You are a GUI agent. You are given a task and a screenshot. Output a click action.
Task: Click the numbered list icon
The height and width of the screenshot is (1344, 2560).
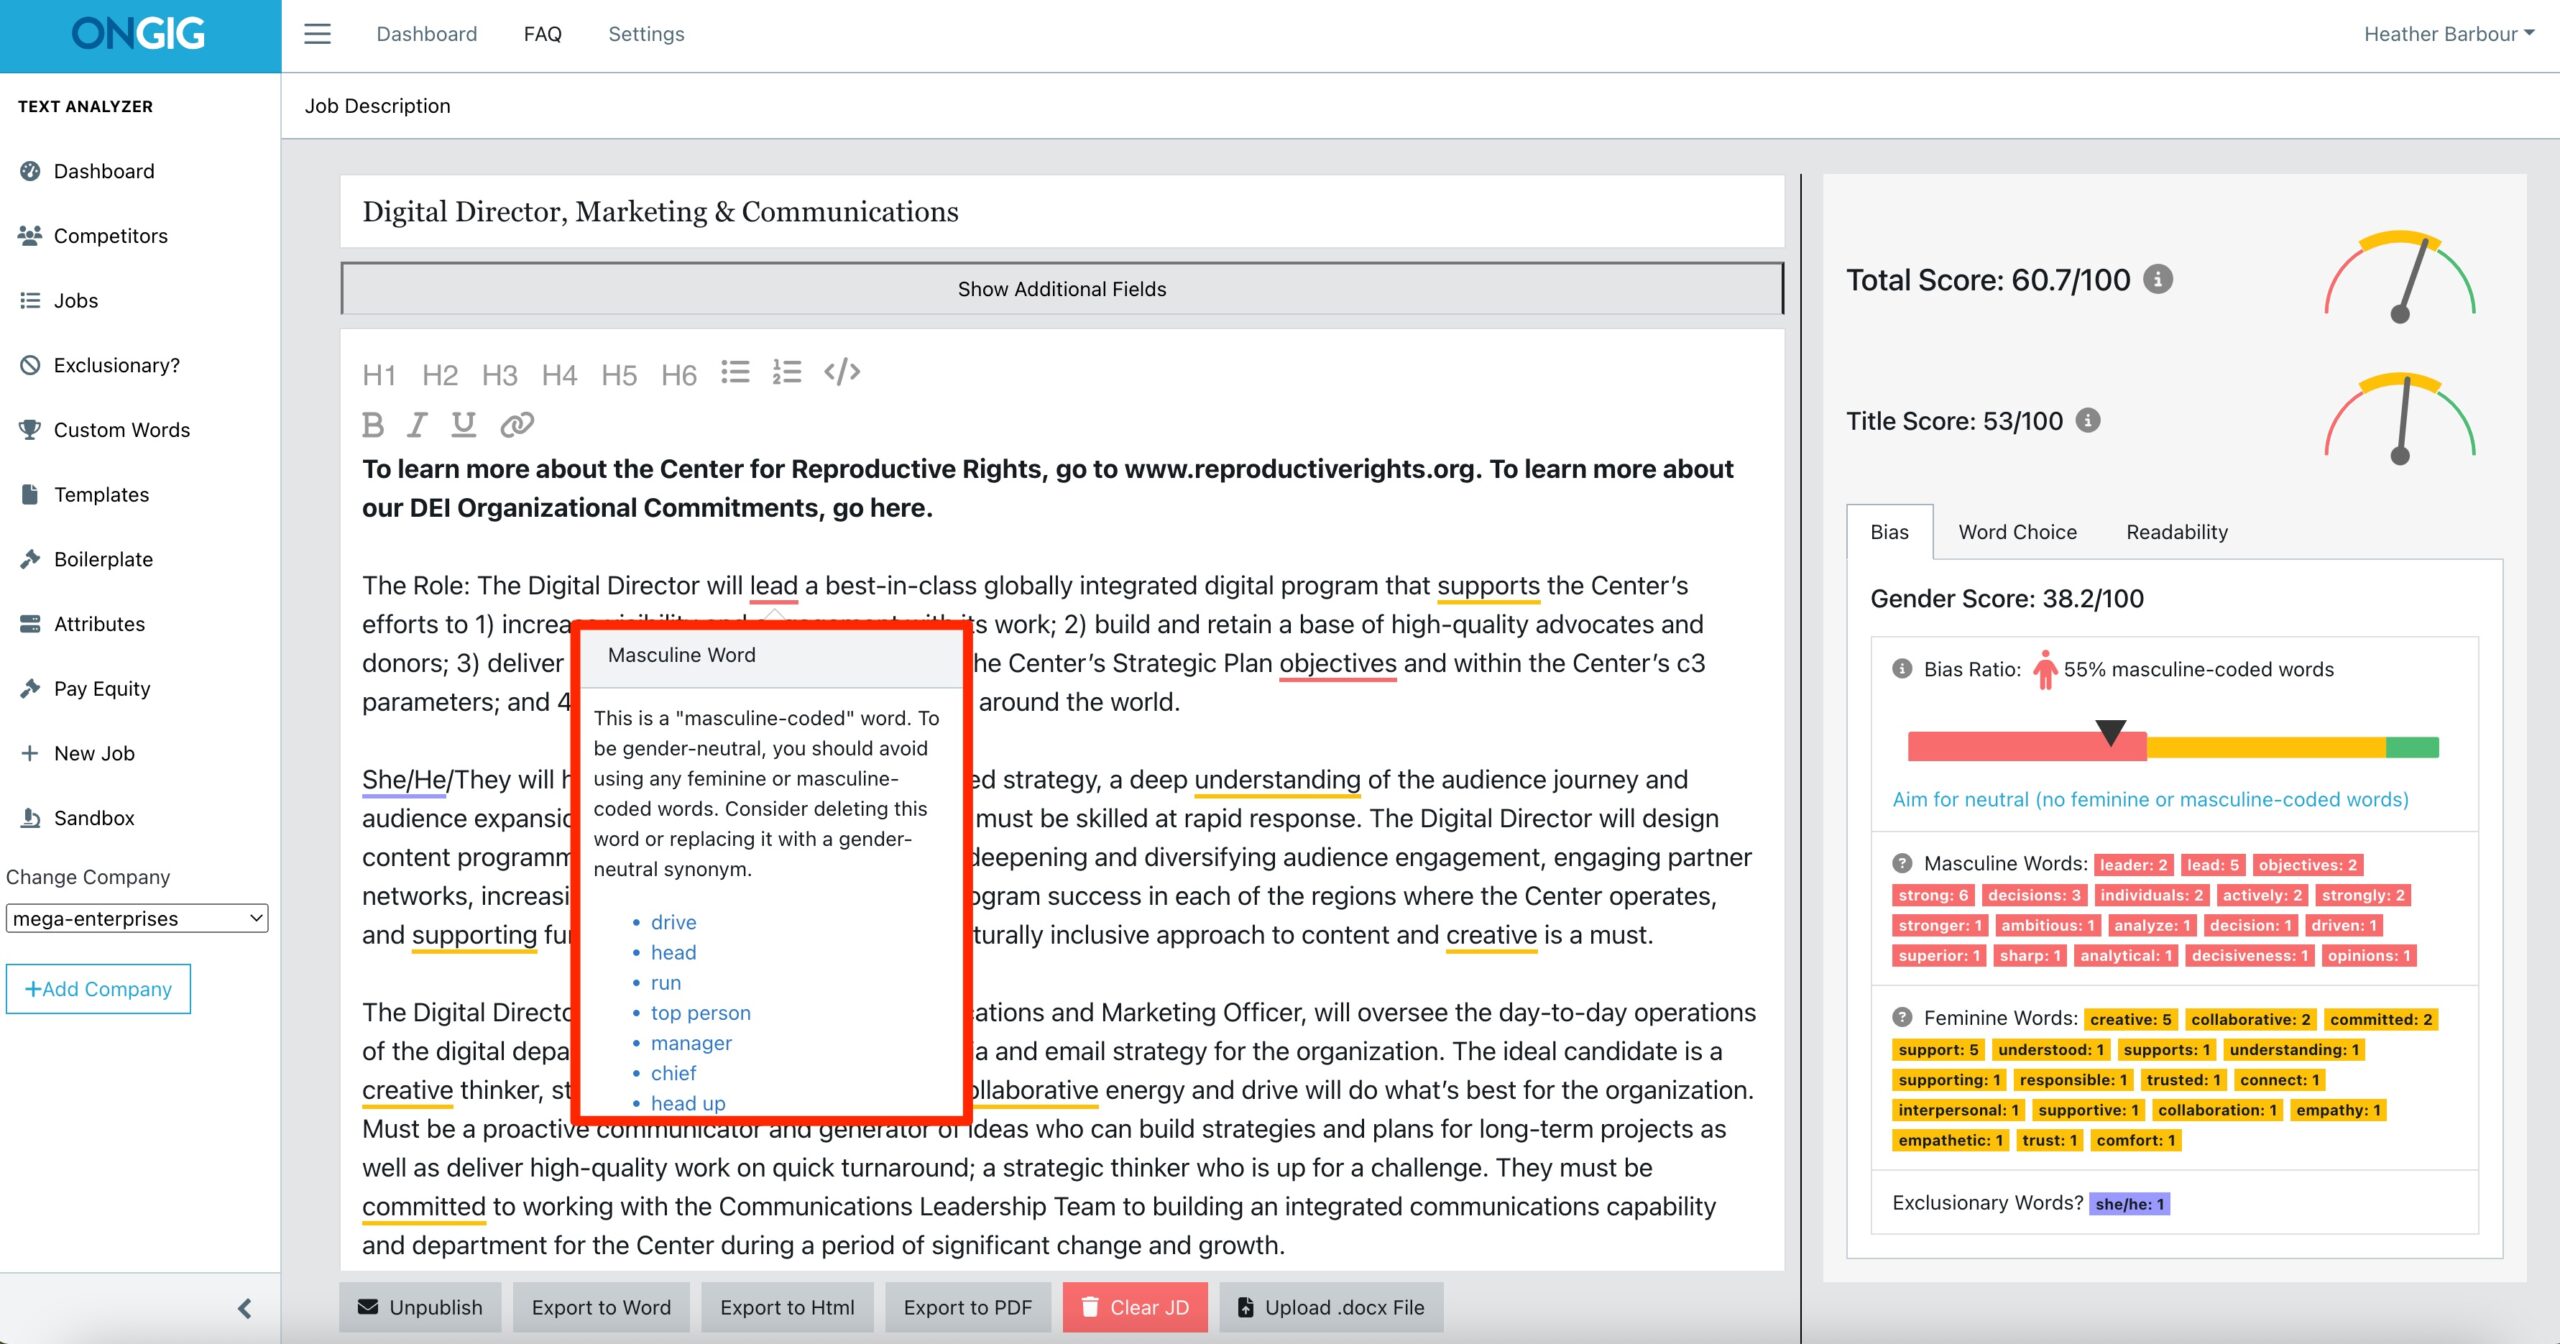(x=787, y=372)
